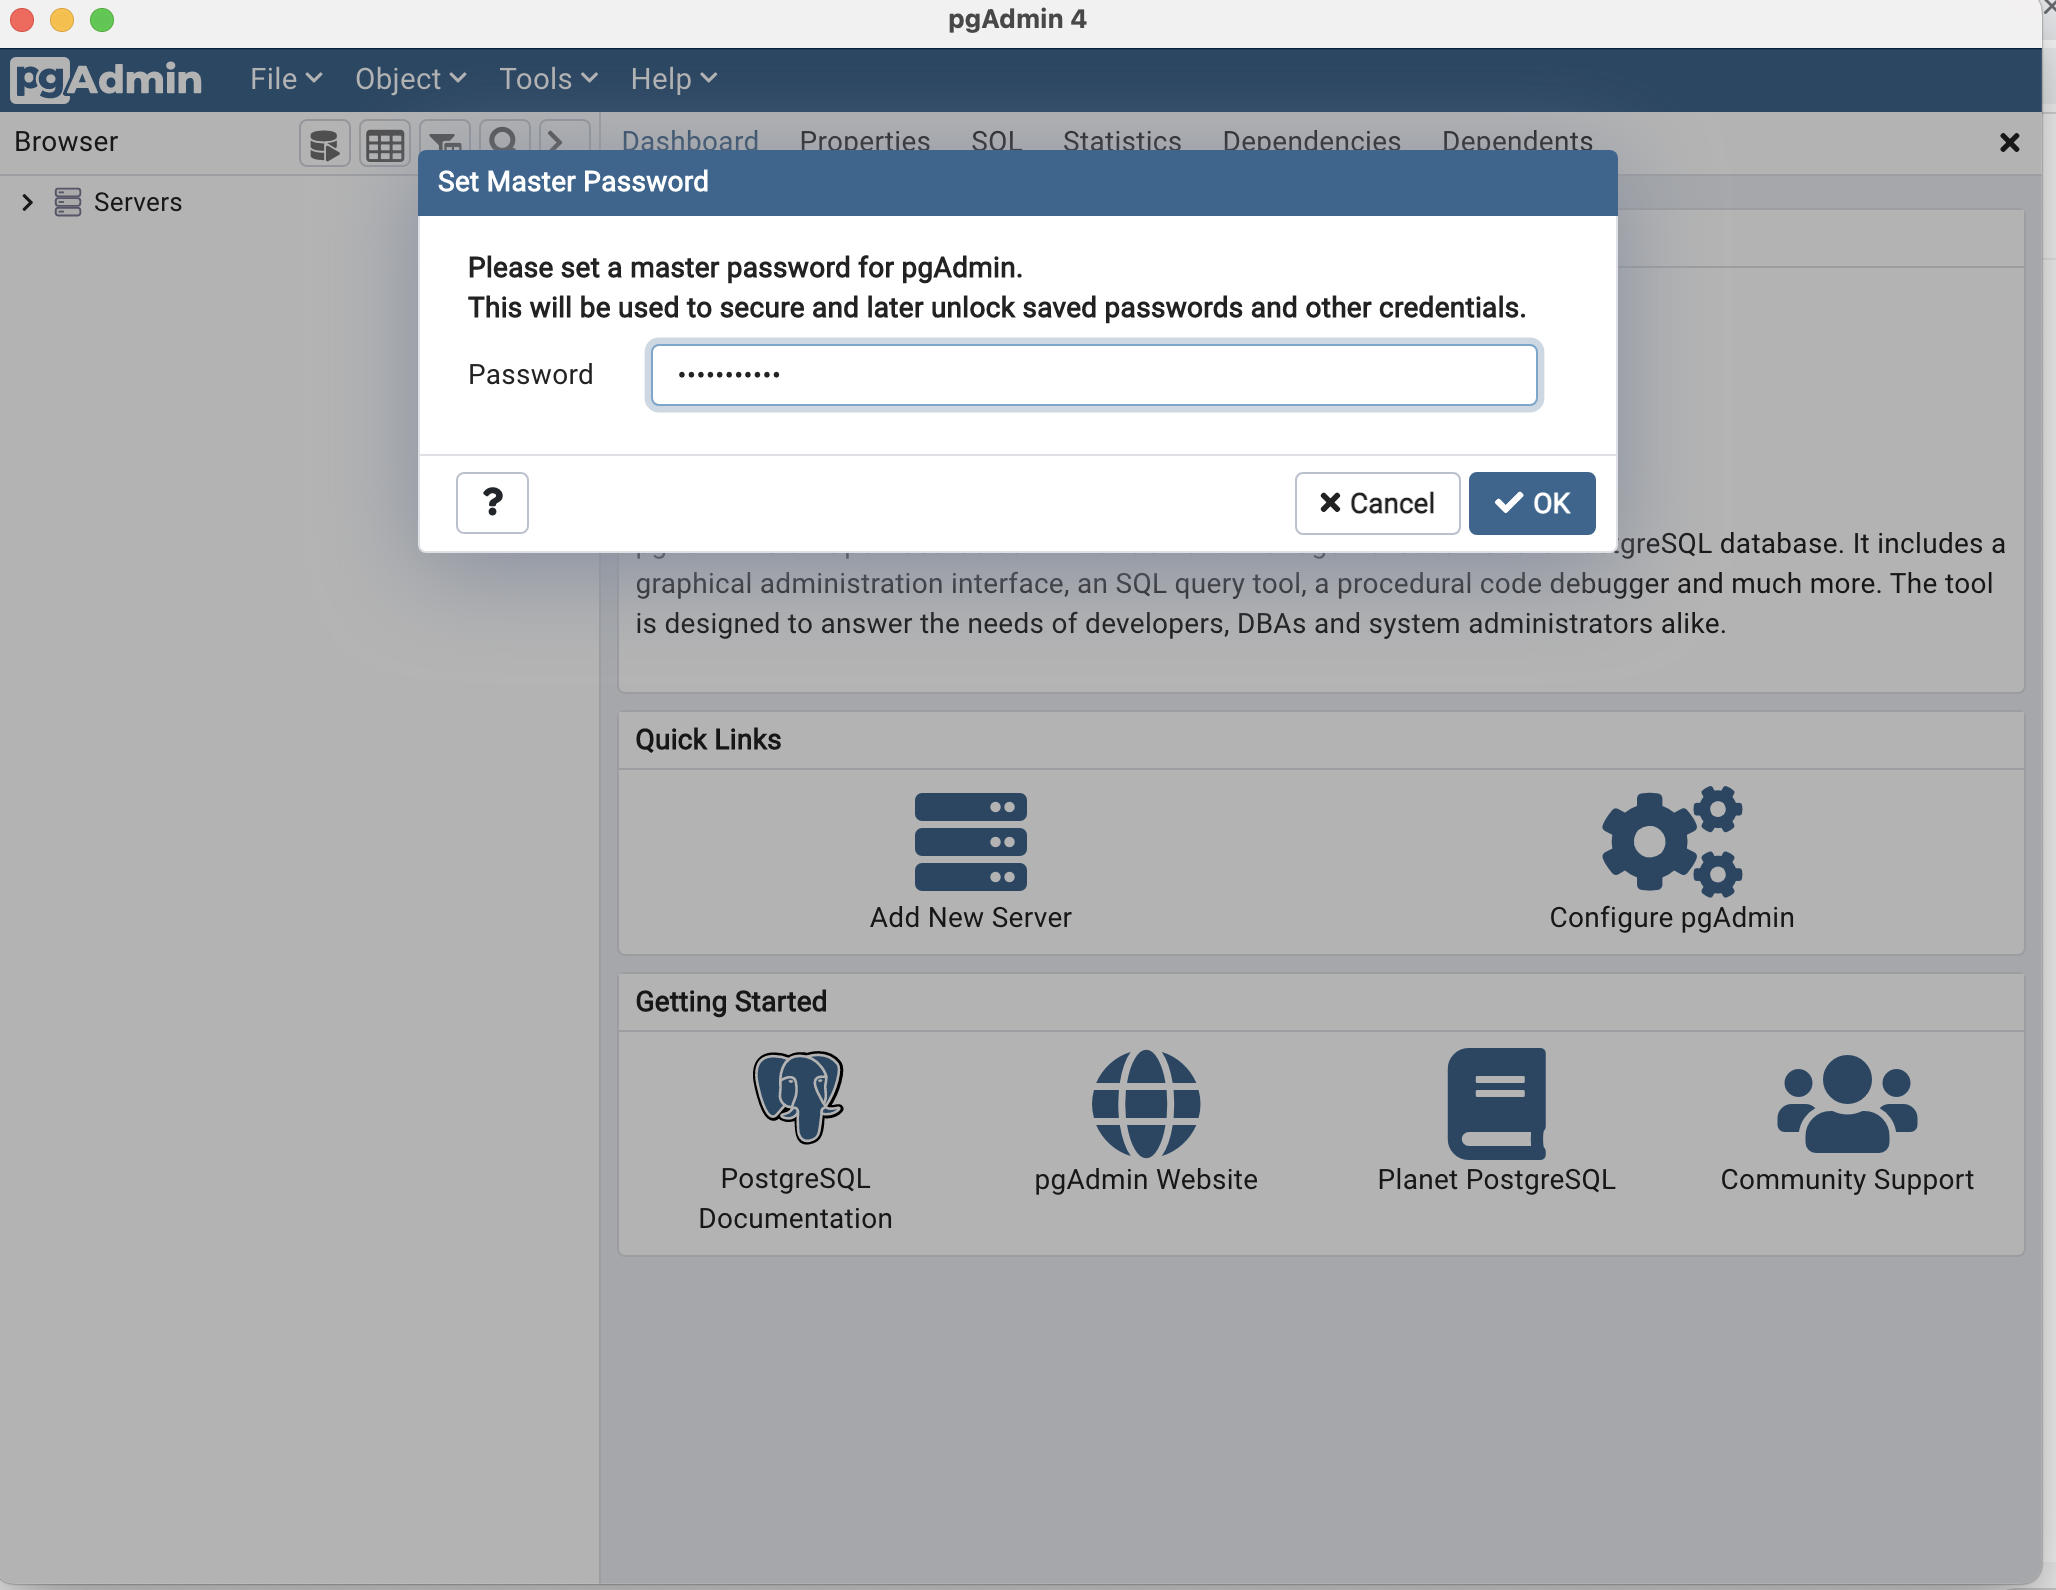Viewport: 2056px width, 1590px height.
Task: Click the pgAdmin Website globe icon
Action: click(1145, 1103)
